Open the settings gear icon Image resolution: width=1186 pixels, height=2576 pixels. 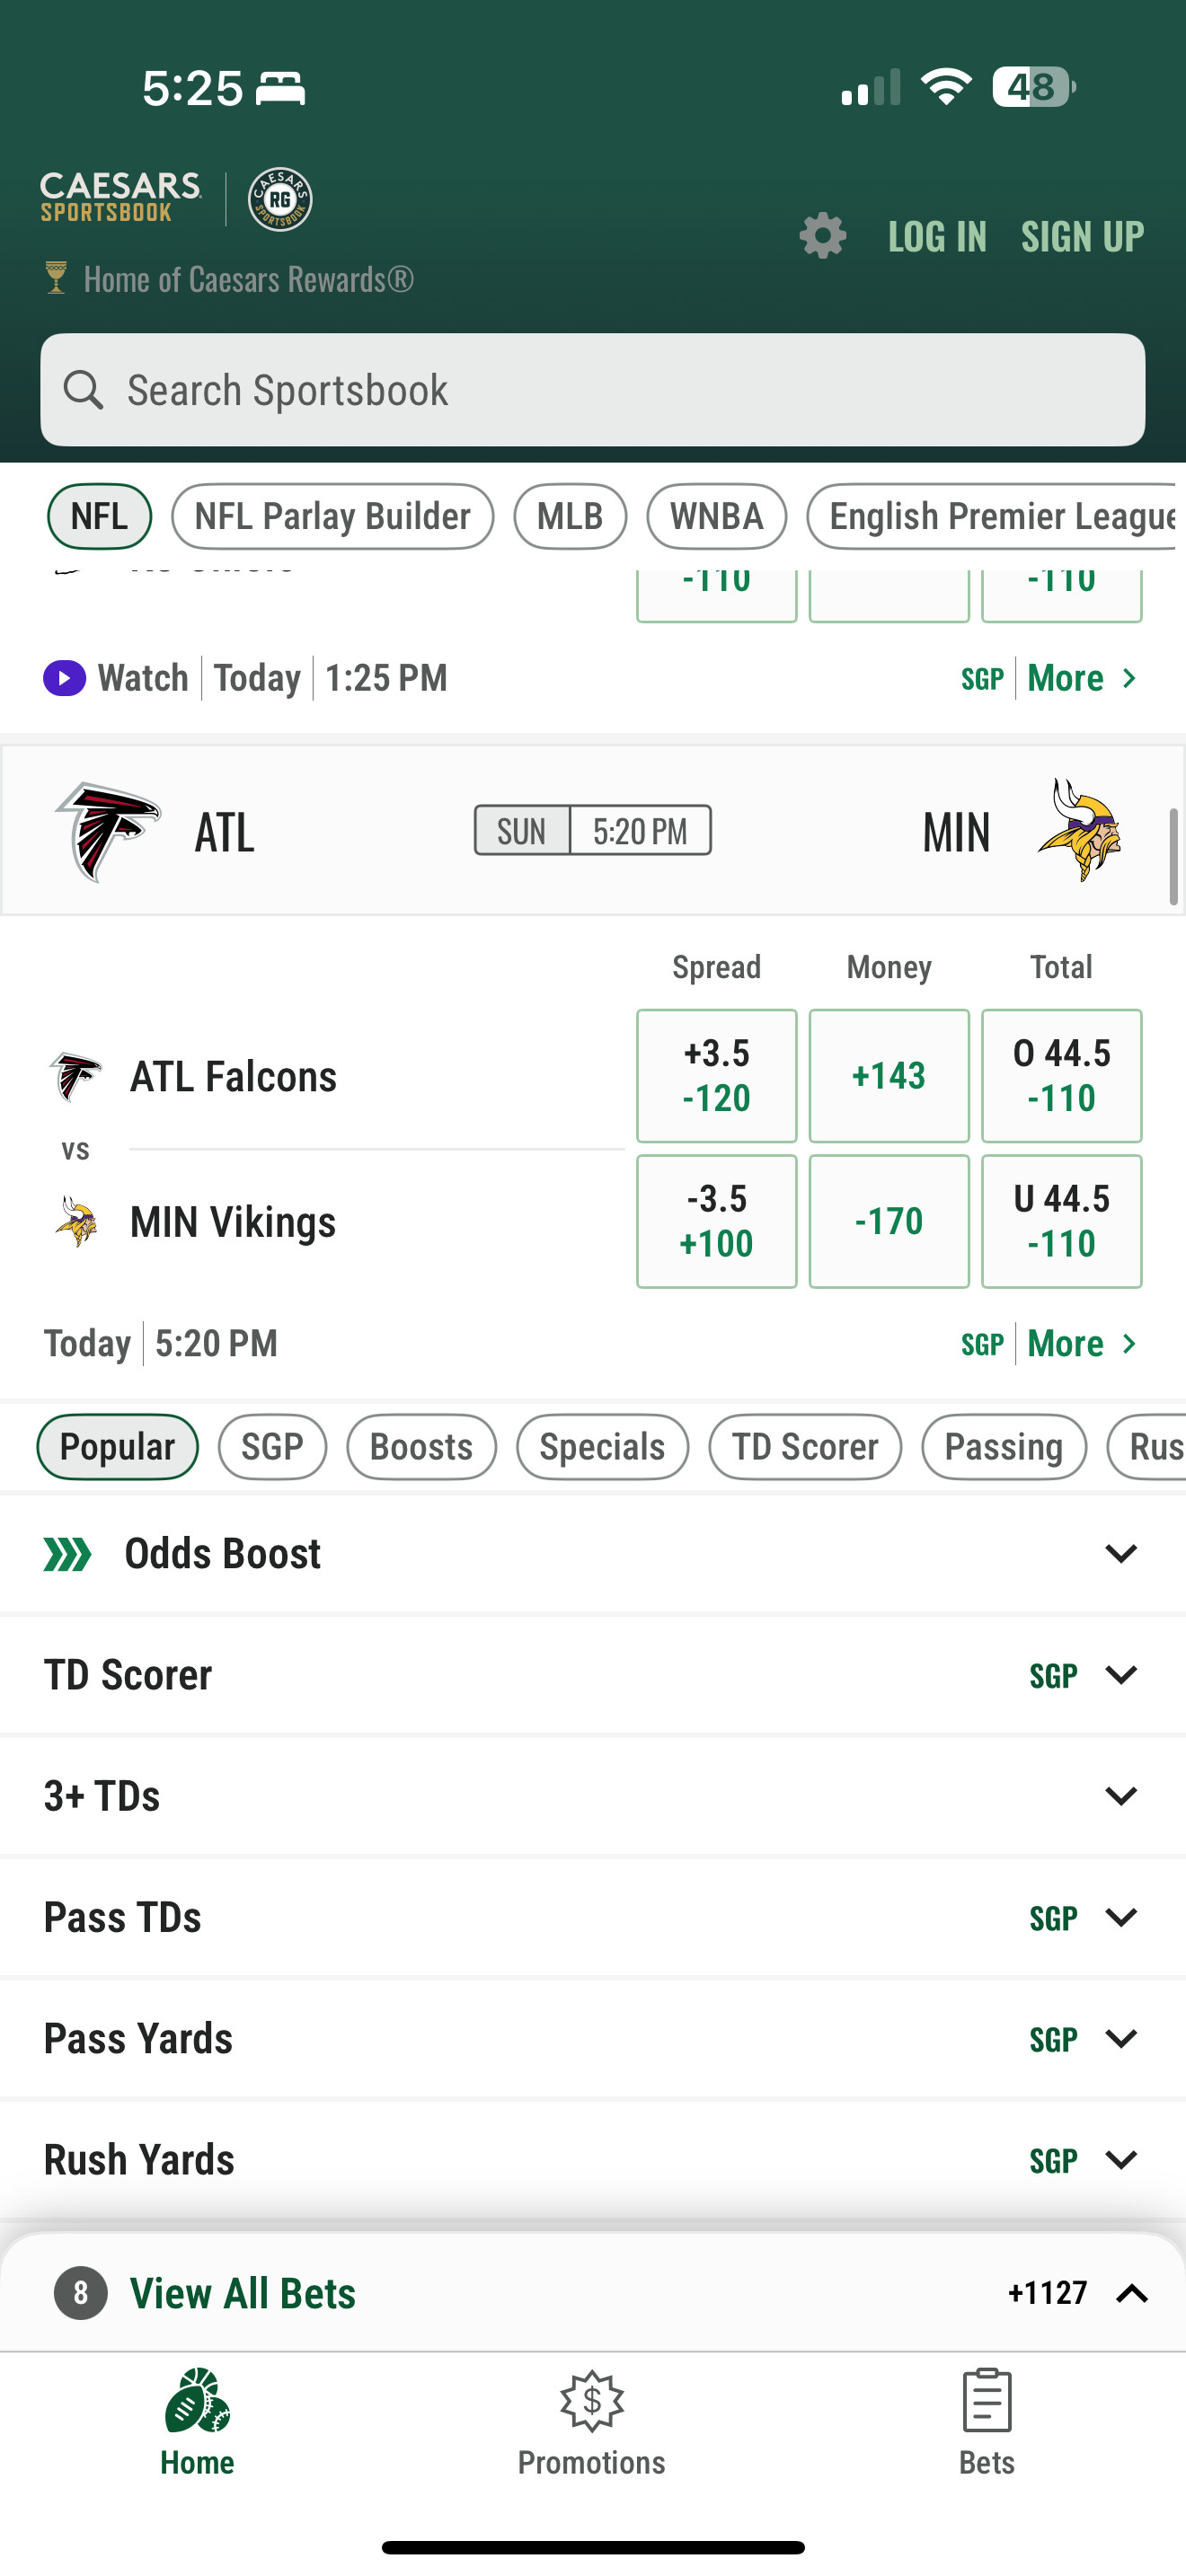(822, 236)
